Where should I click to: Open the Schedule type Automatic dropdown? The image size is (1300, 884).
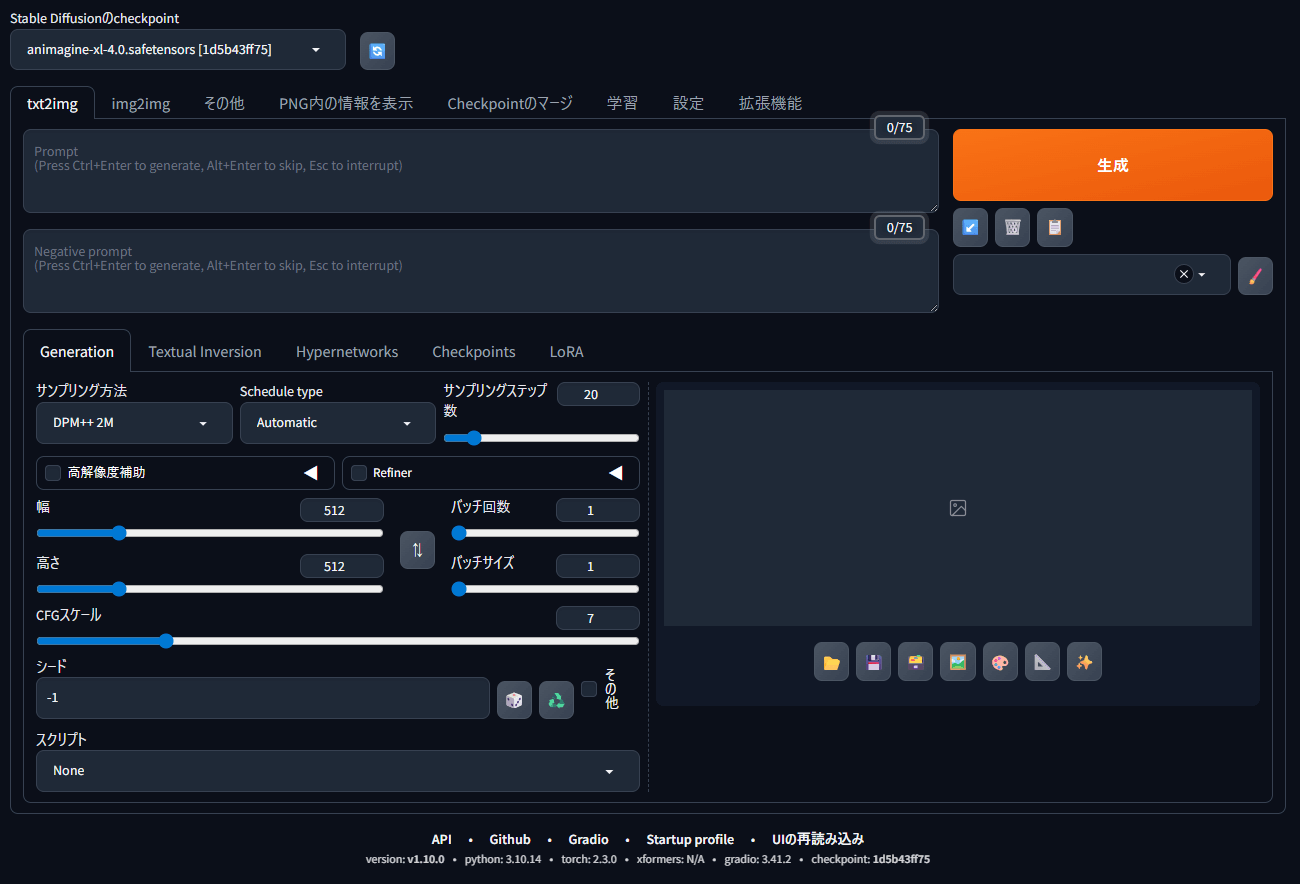[x=338, y=423]
